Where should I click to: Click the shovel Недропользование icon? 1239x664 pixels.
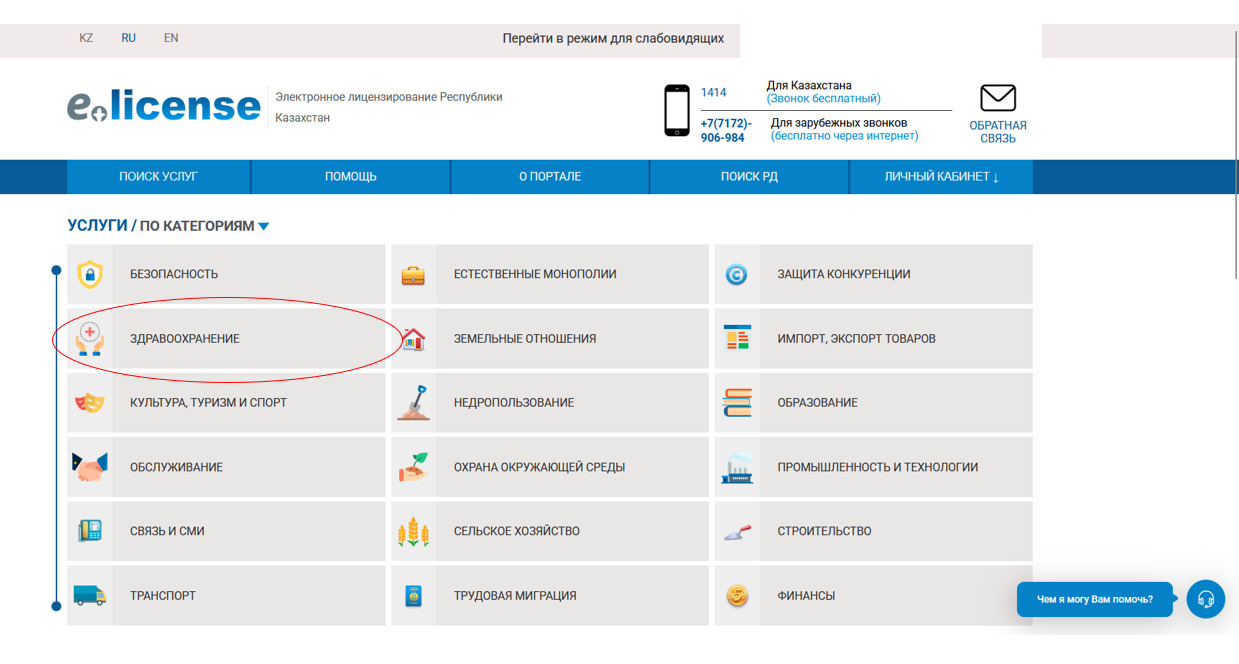click(413, 403)
